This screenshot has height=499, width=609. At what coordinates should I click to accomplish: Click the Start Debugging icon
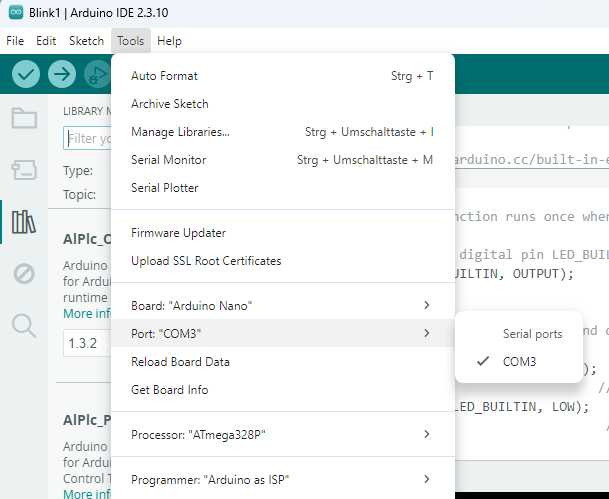(97, 74)
